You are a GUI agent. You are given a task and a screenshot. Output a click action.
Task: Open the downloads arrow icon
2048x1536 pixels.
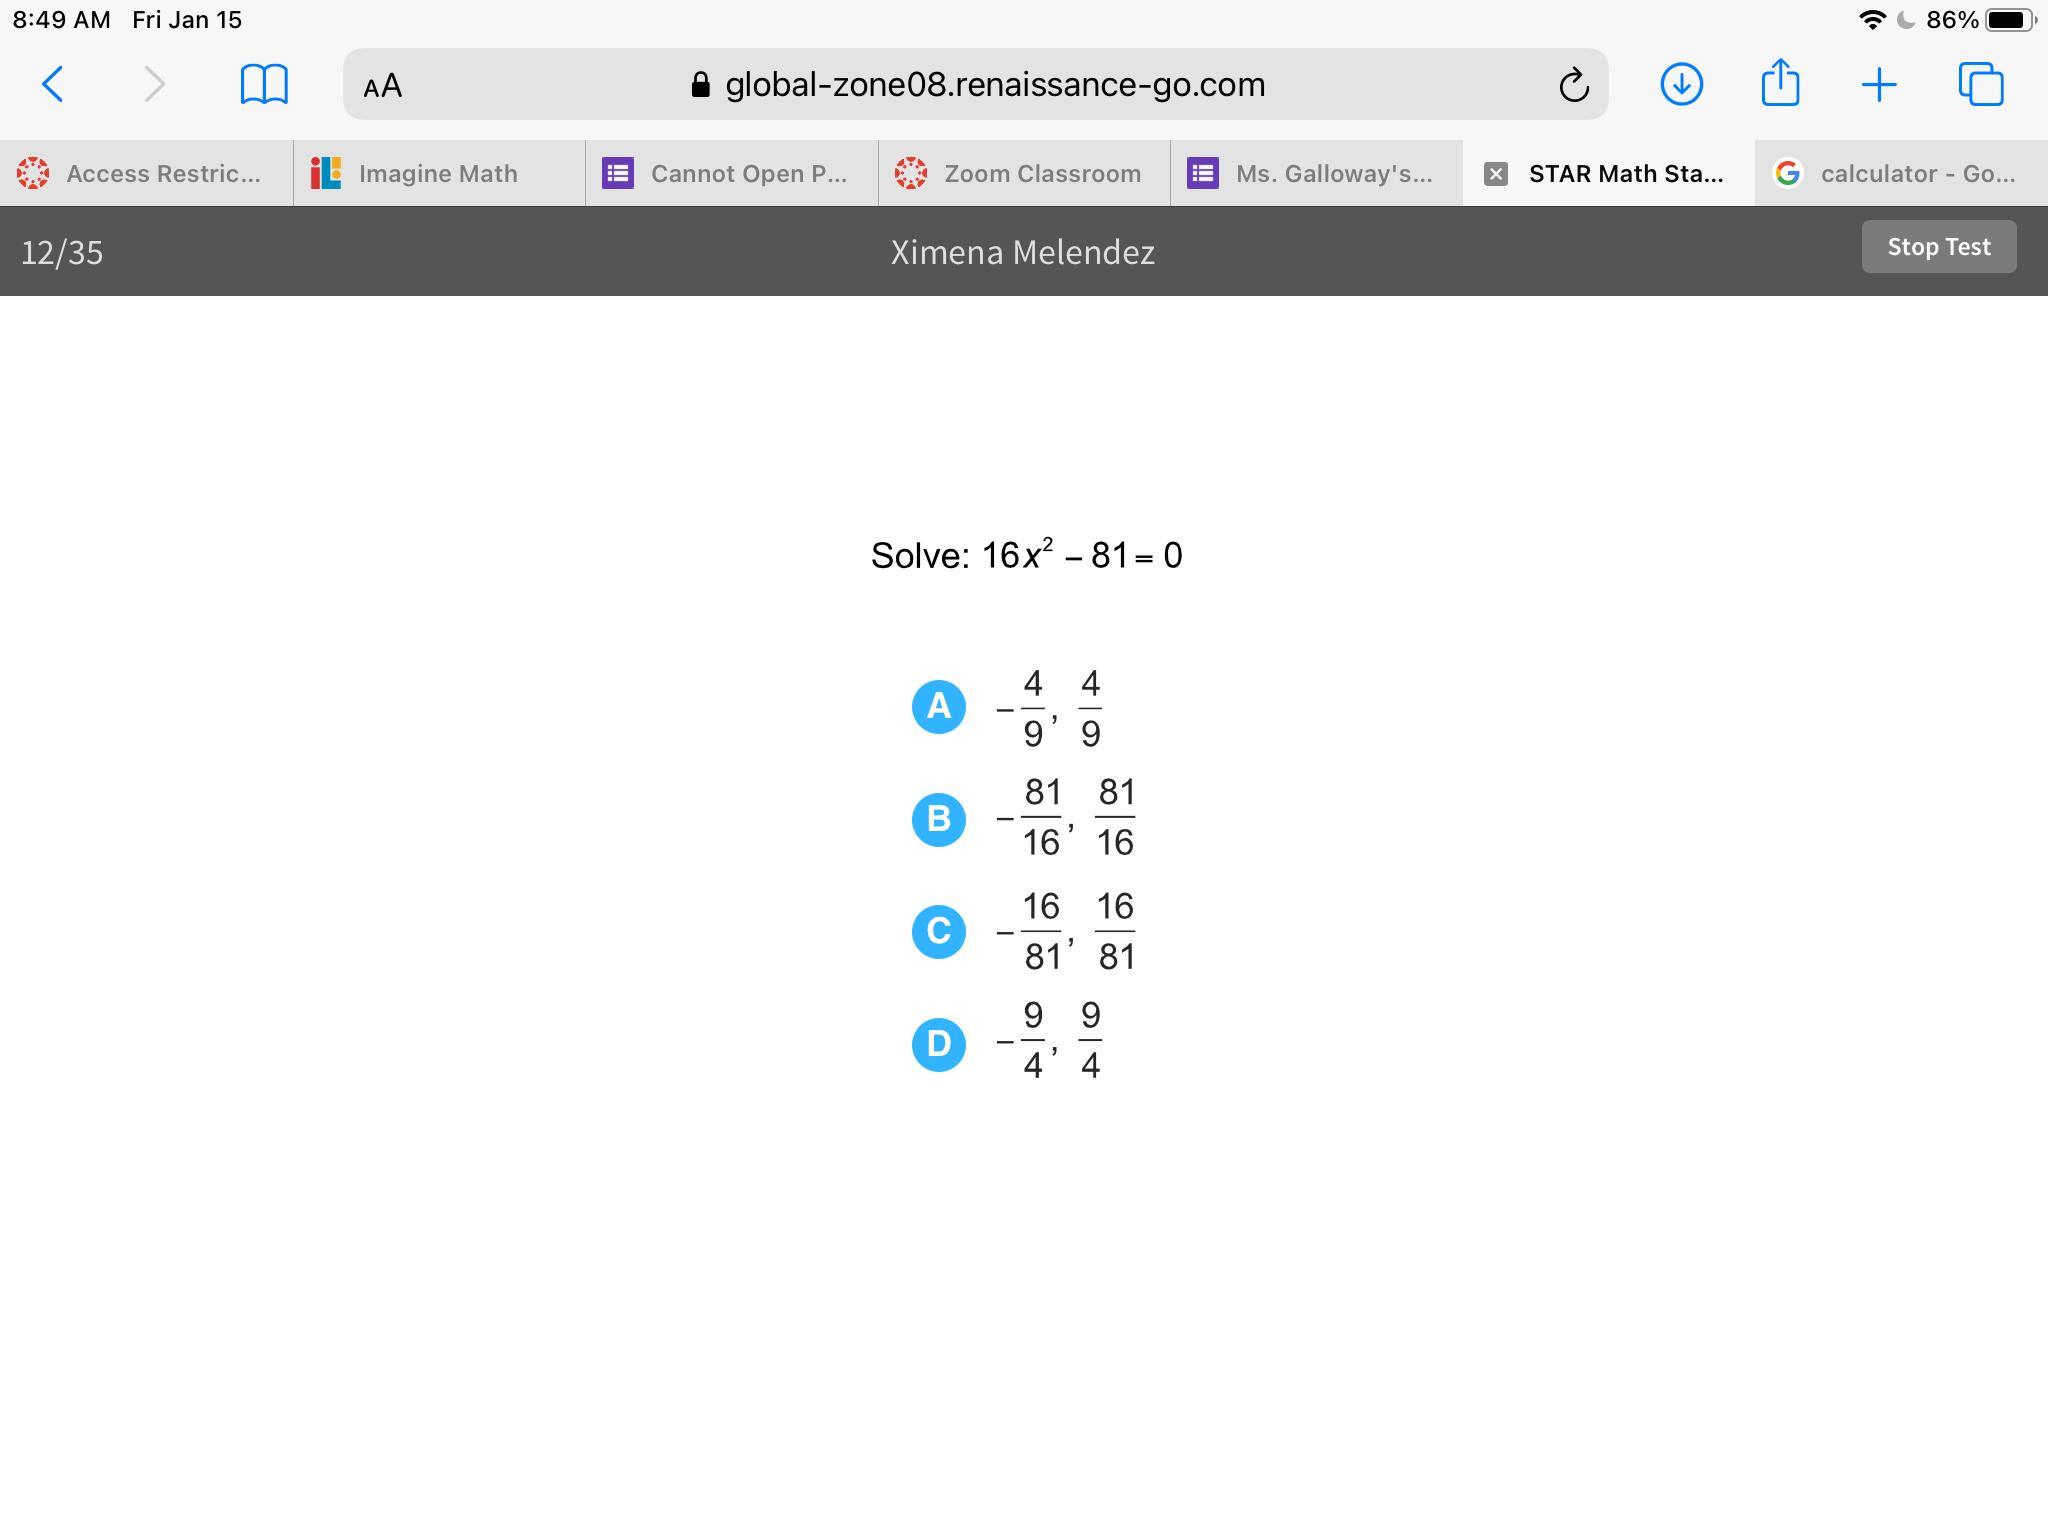point(1681,84)
